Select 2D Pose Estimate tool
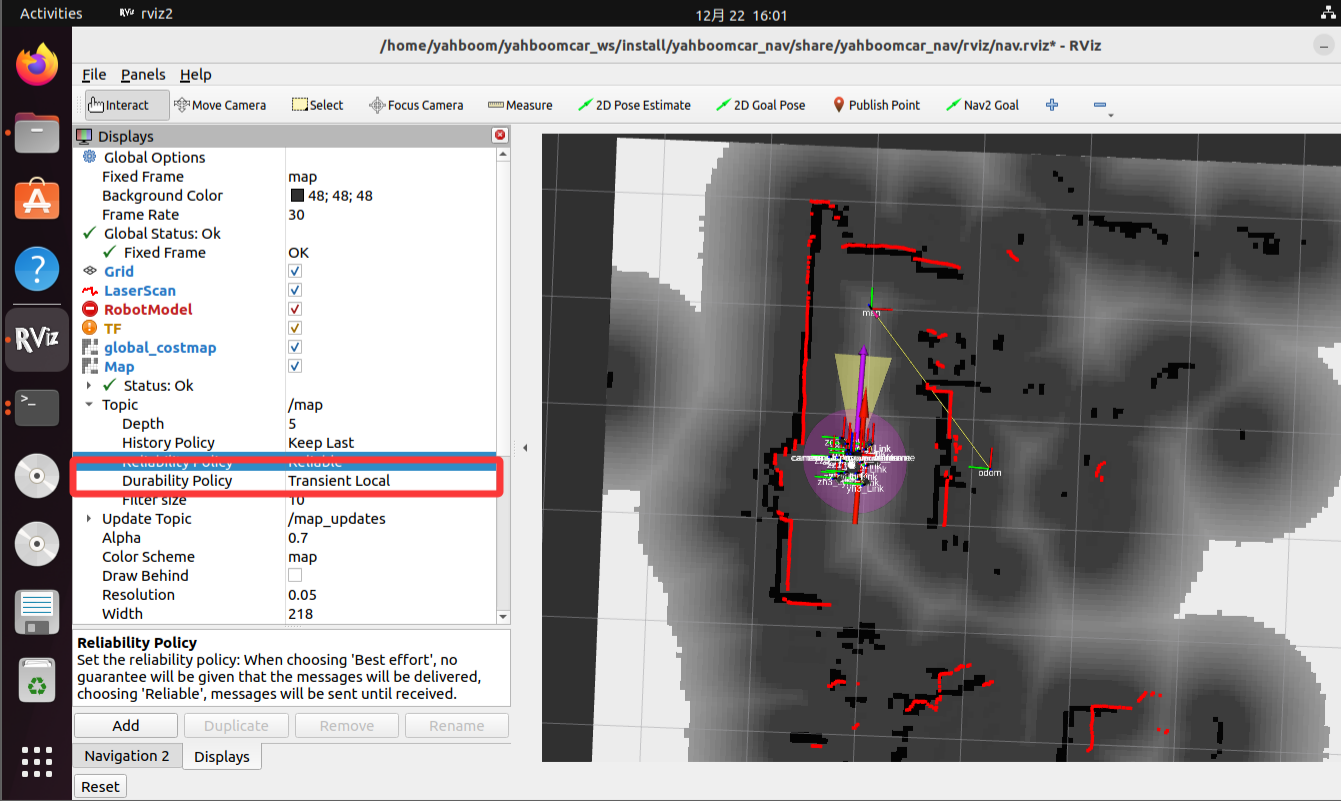 pyautogui.click(x=635, y=105)
